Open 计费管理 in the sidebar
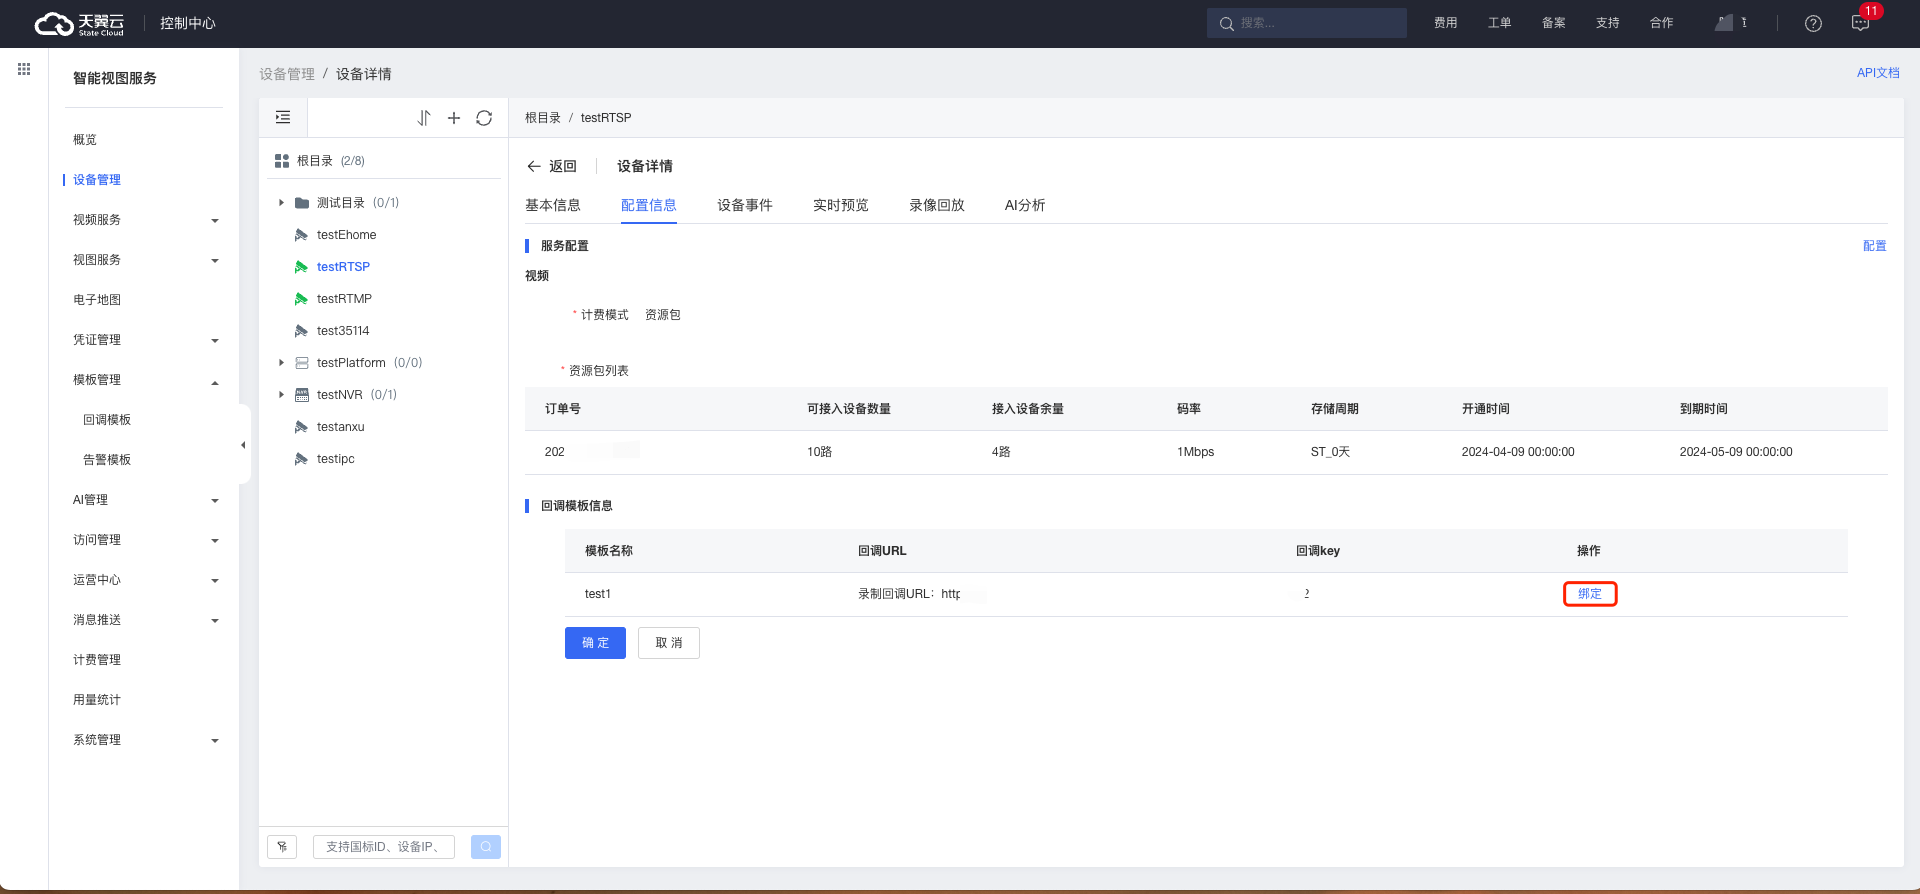 (97, 660)
